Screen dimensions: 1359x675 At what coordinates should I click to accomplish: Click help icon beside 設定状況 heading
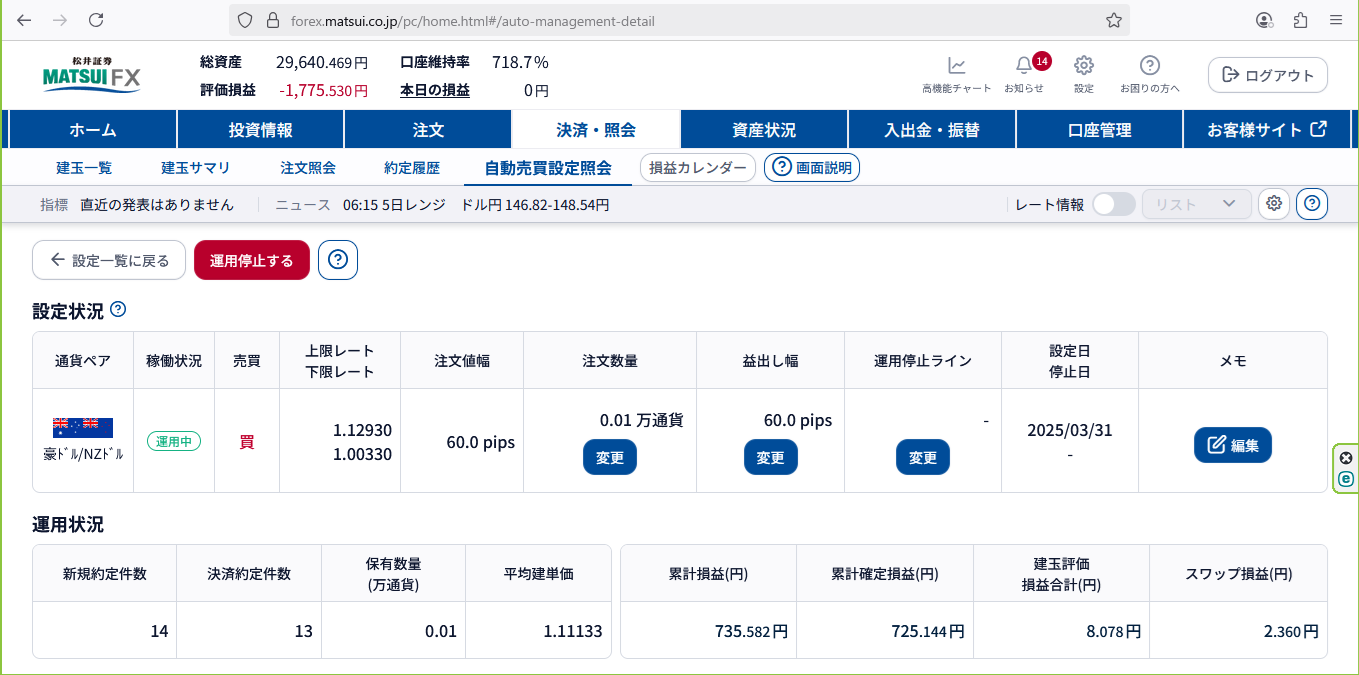pos(118,309)
